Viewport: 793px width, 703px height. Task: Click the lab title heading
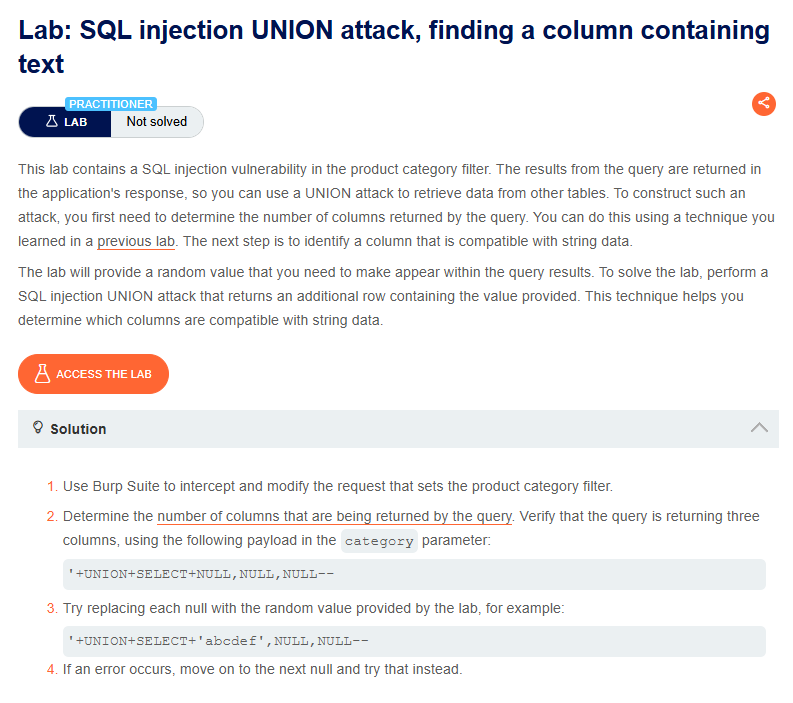394,47
